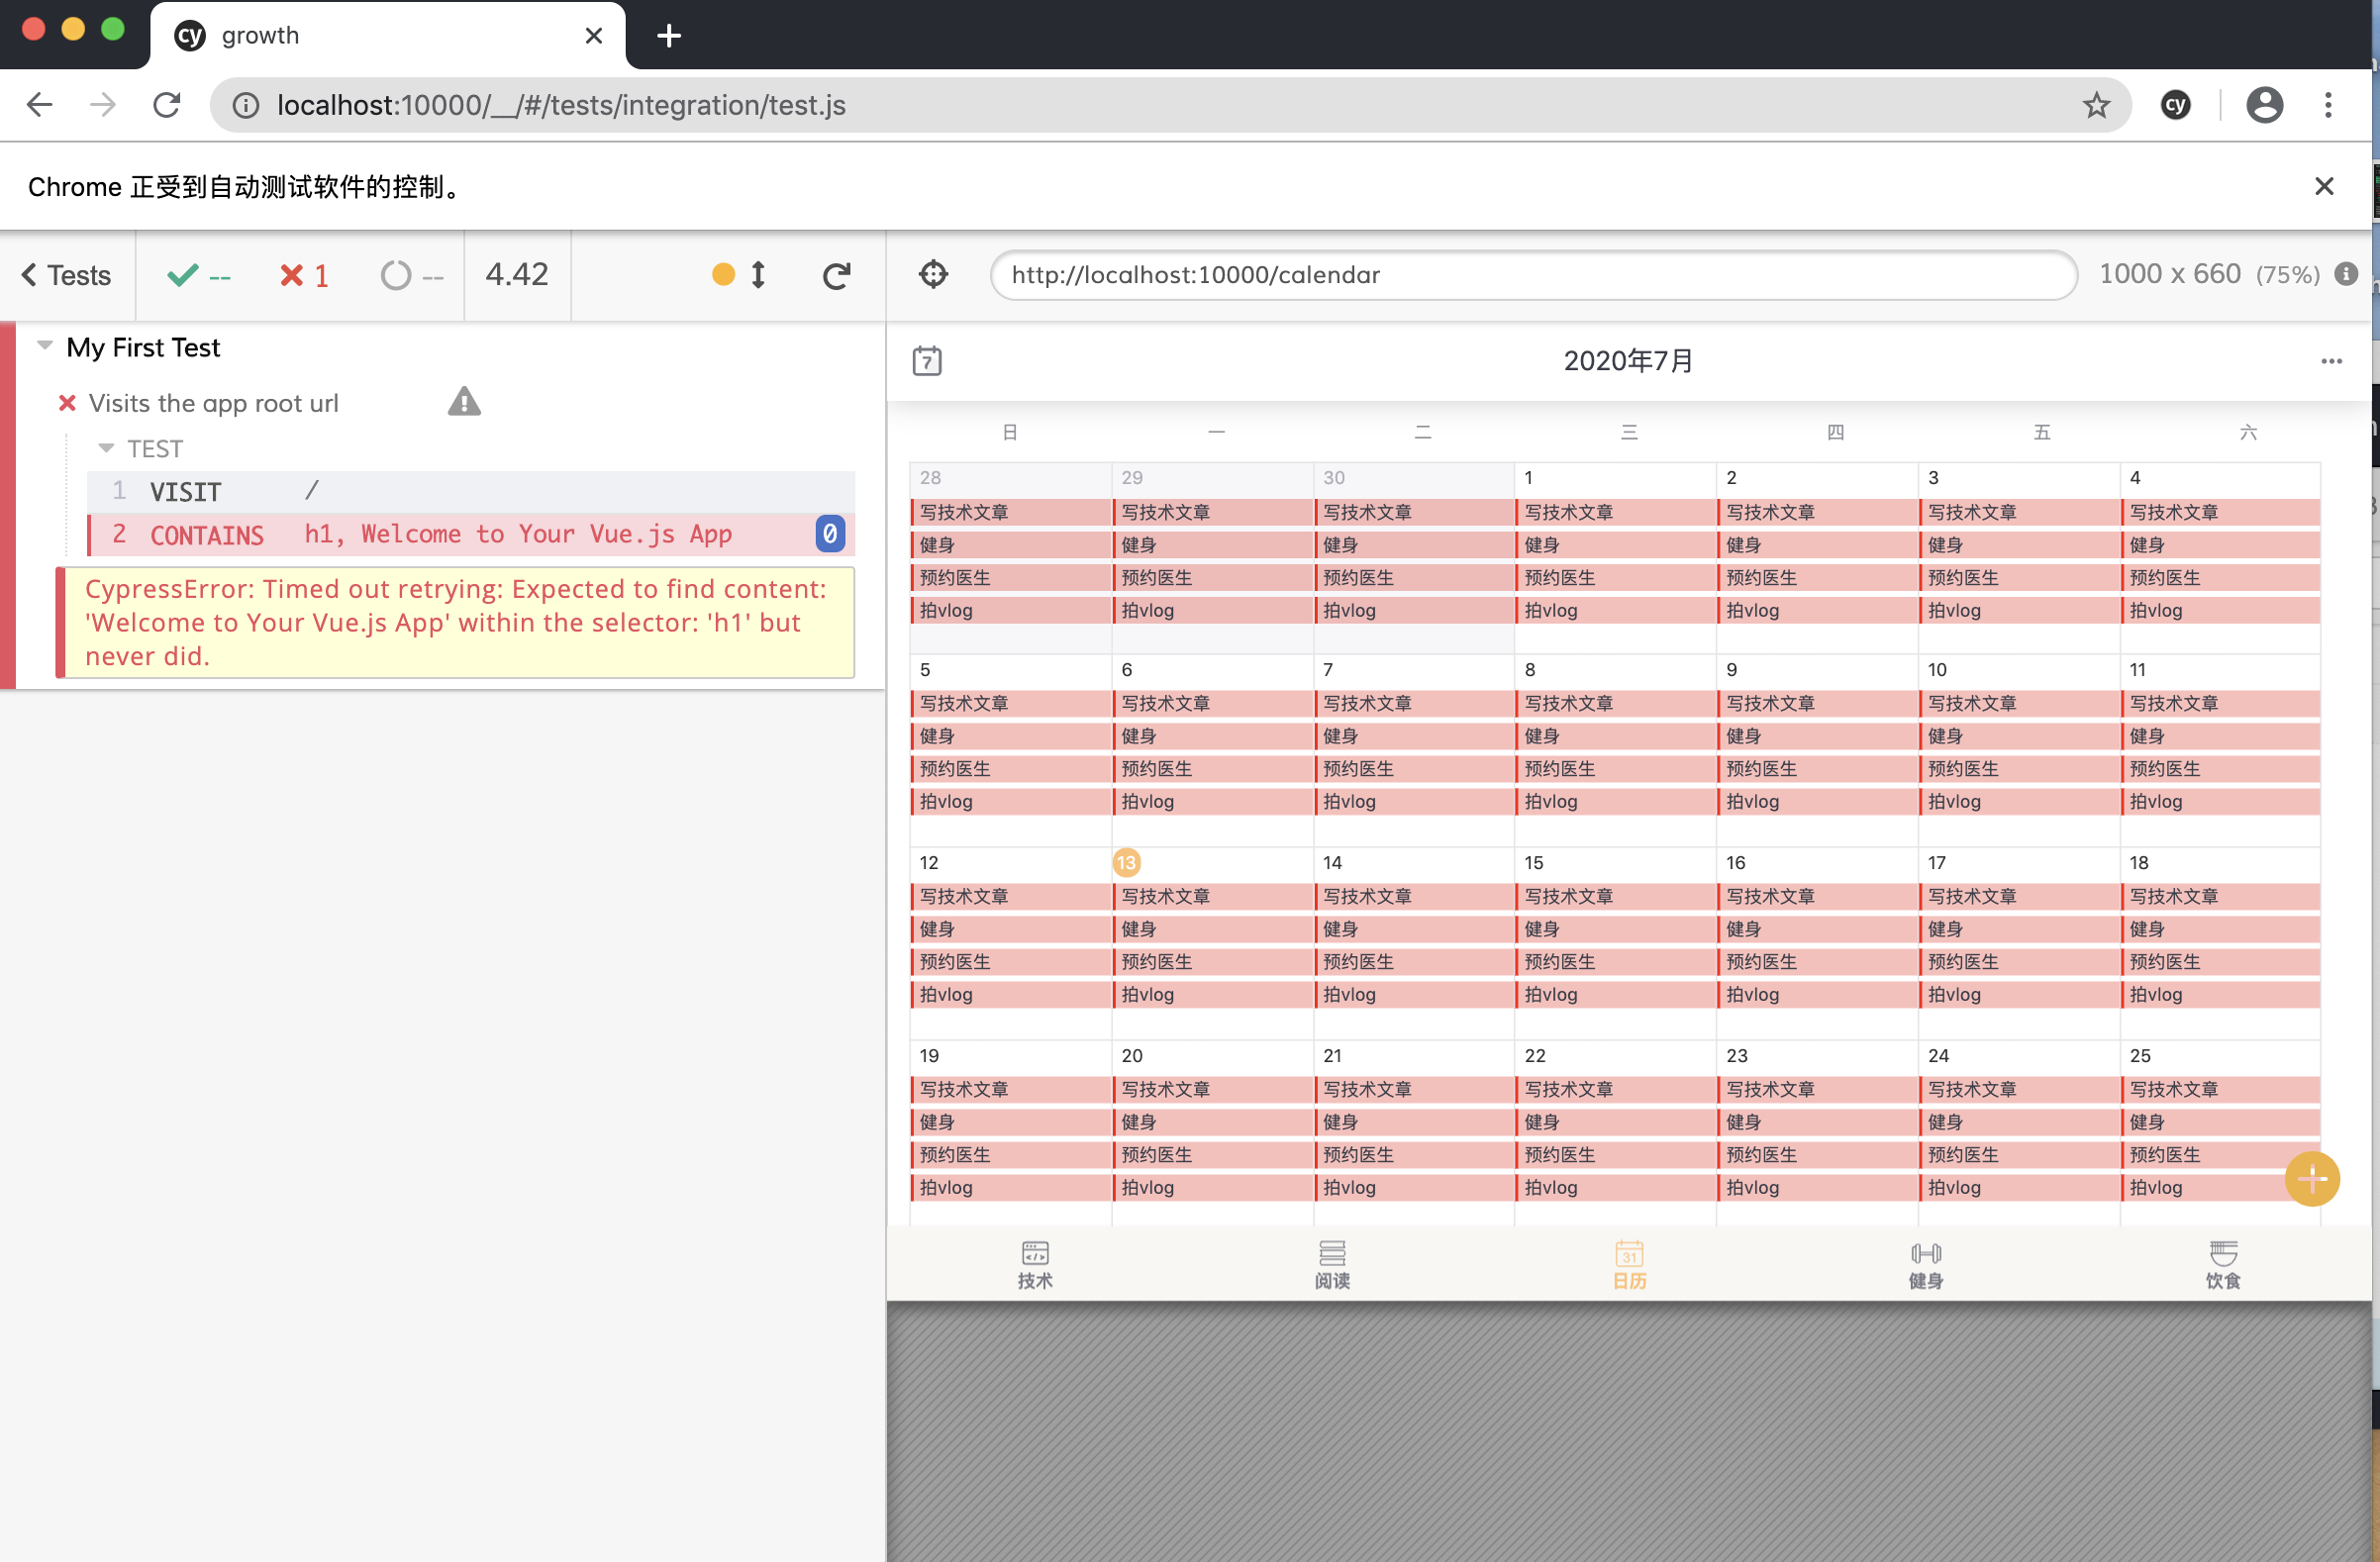Collapse the My First Test suite
2380x1562 pixels.
click(x=45, y=346)
